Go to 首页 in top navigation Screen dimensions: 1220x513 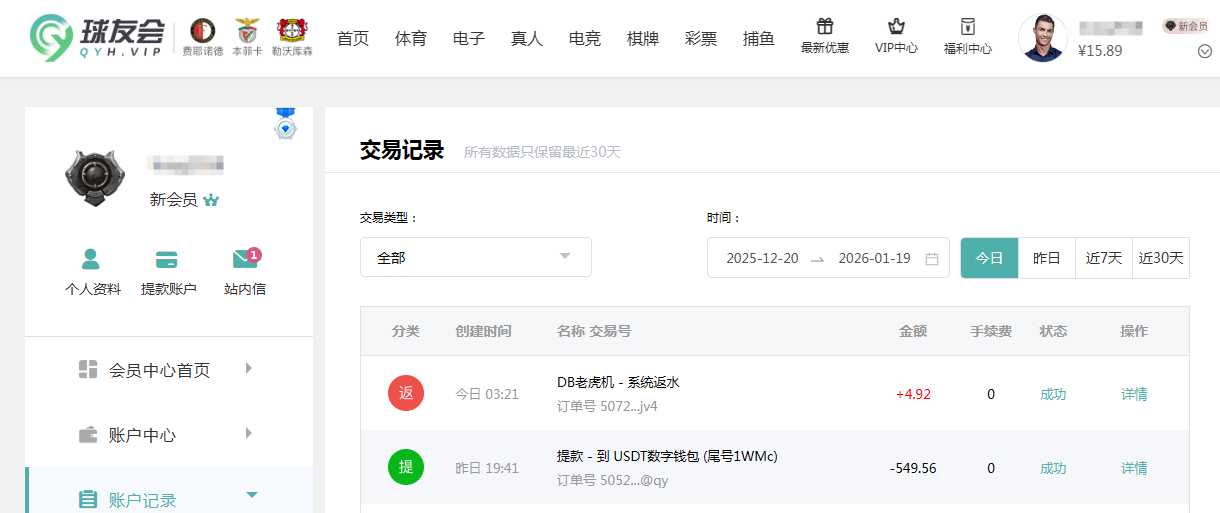[353, 38]
